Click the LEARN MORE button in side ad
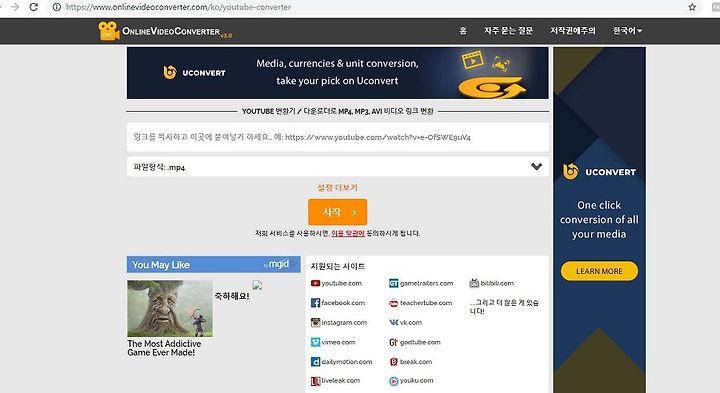Screen dimensions: 720x393 click(x=599, y=271)
